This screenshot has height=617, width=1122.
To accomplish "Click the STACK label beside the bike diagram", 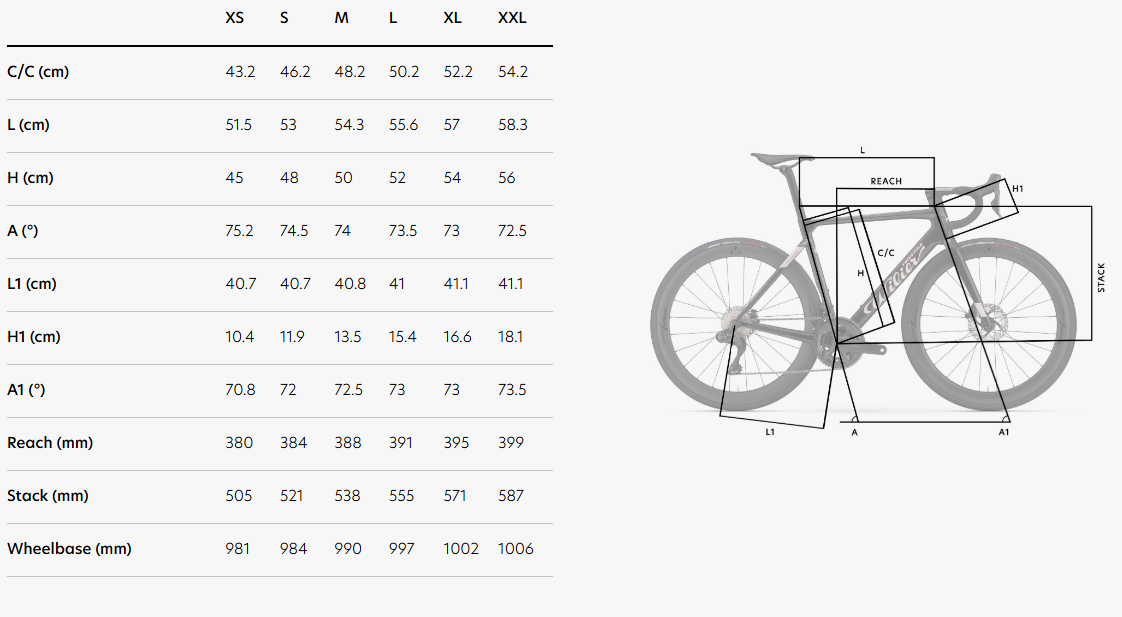I will tap(1102, 277).
